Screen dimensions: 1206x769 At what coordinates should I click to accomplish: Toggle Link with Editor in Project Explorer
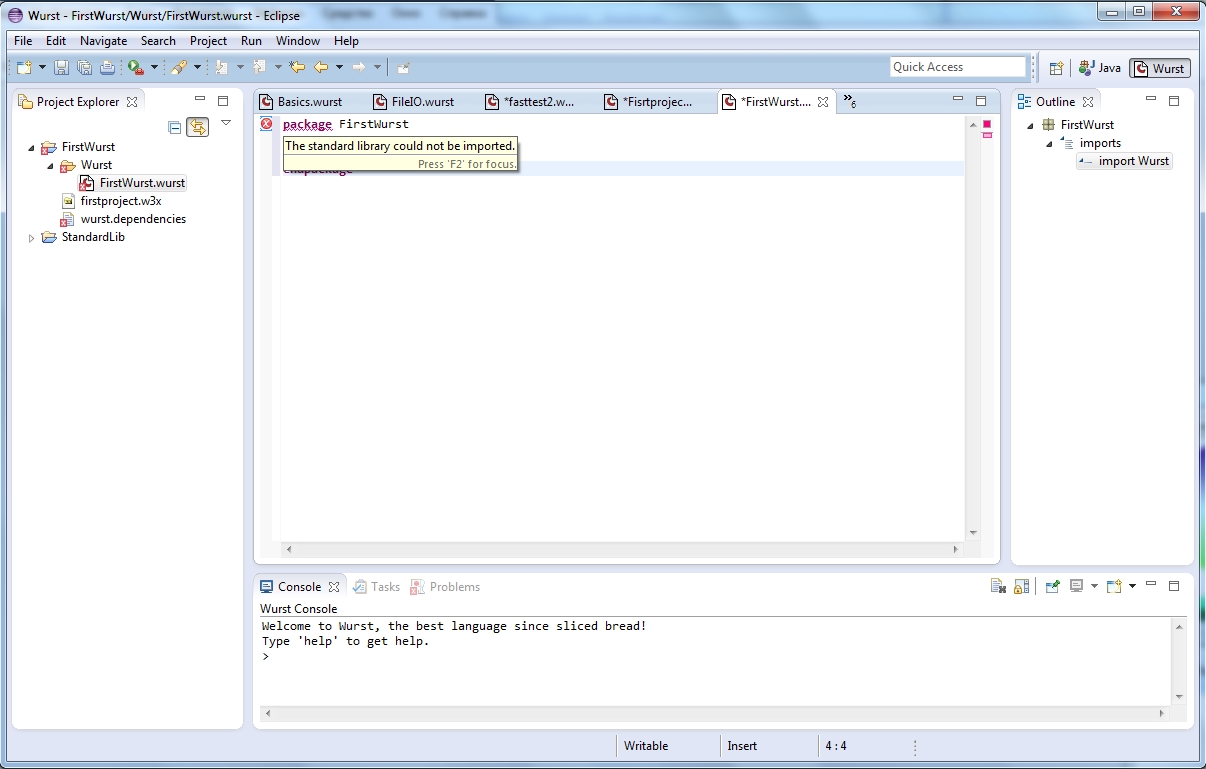click(x=198, y=127)
